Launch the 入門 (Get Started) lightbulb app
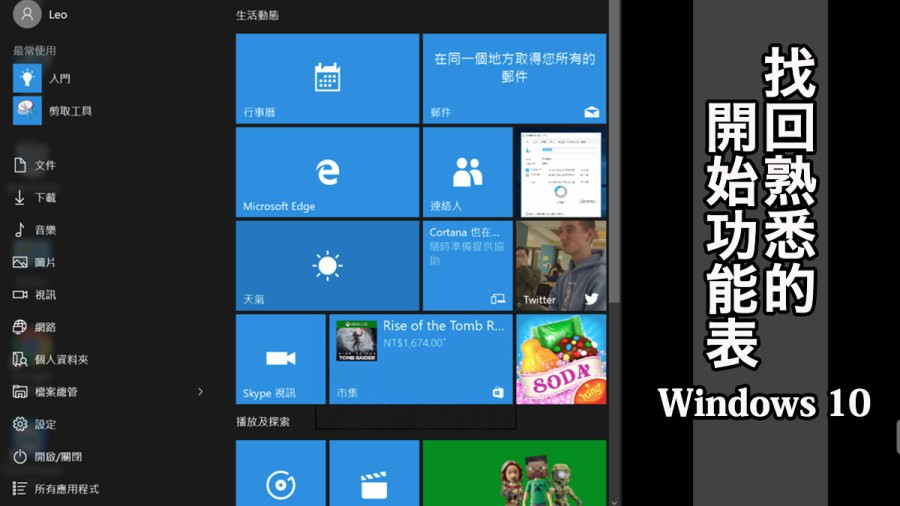900x506 pixels. pyautogui.click(x=27, y=79)
